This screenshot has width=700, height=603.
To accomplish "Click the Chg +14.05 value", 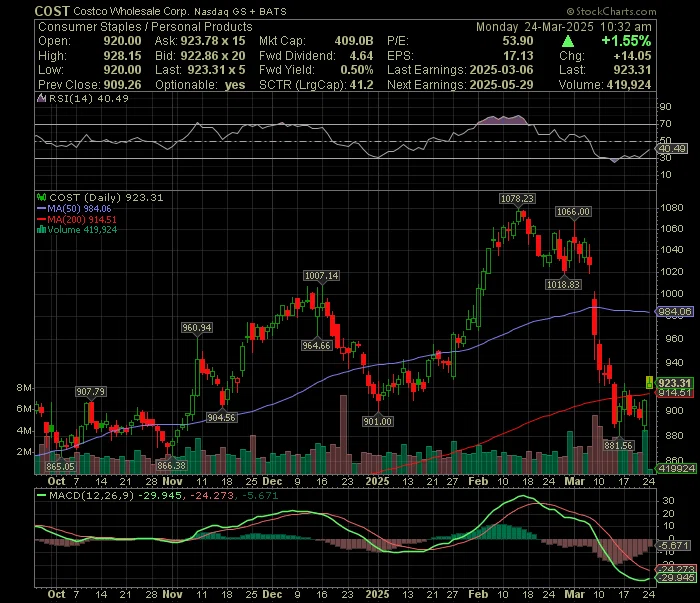I will tap(632, 56).
